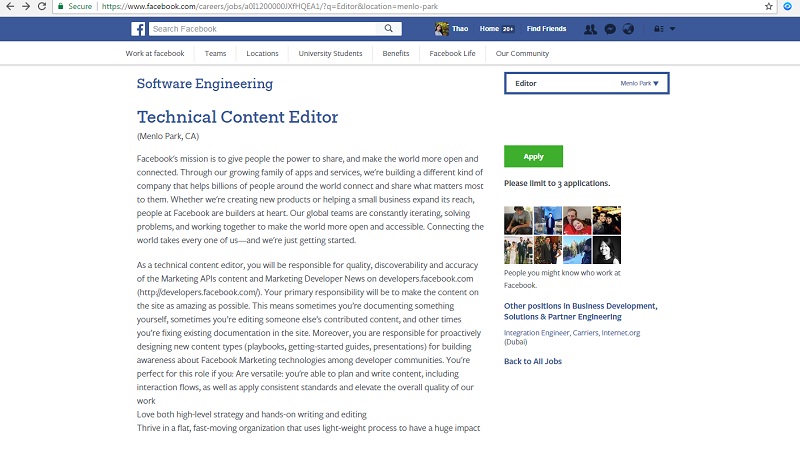Open Thao's profile link
This screenshot has height=449, width=800.
coord(460,29)
